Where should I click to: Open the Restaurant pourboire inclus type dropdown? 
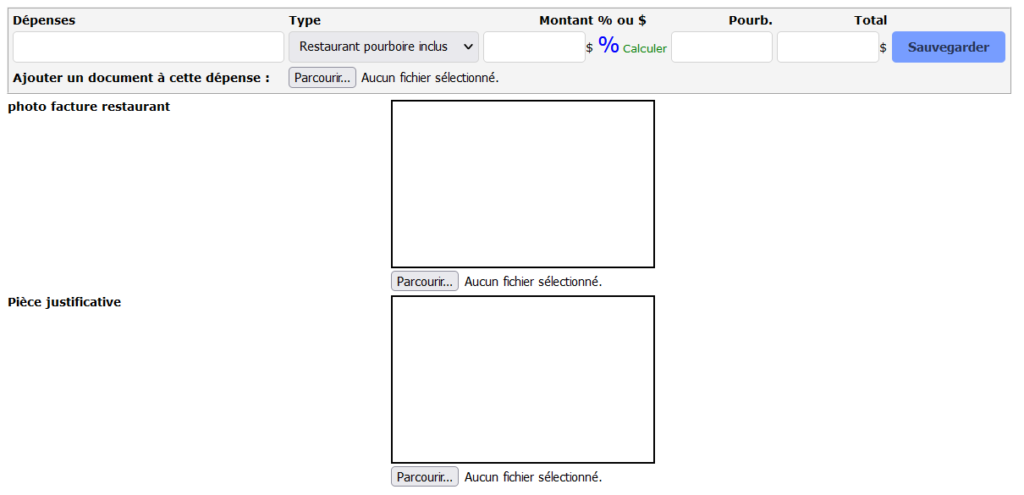[x=384, y=47]
